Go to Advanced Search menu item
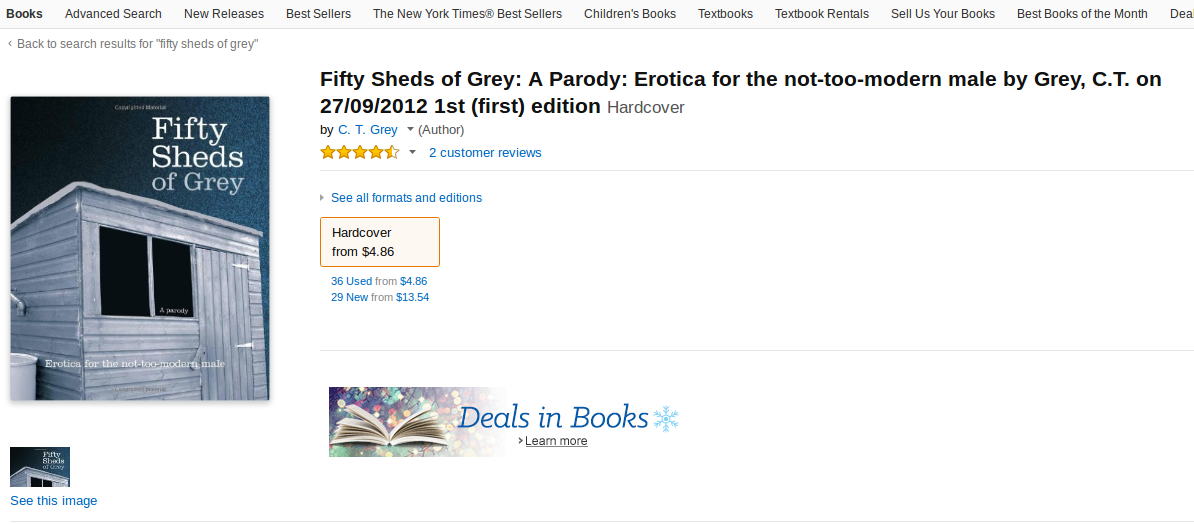Image resolution: width=1194 pixels, height=524 pixels. click(113, 14)
